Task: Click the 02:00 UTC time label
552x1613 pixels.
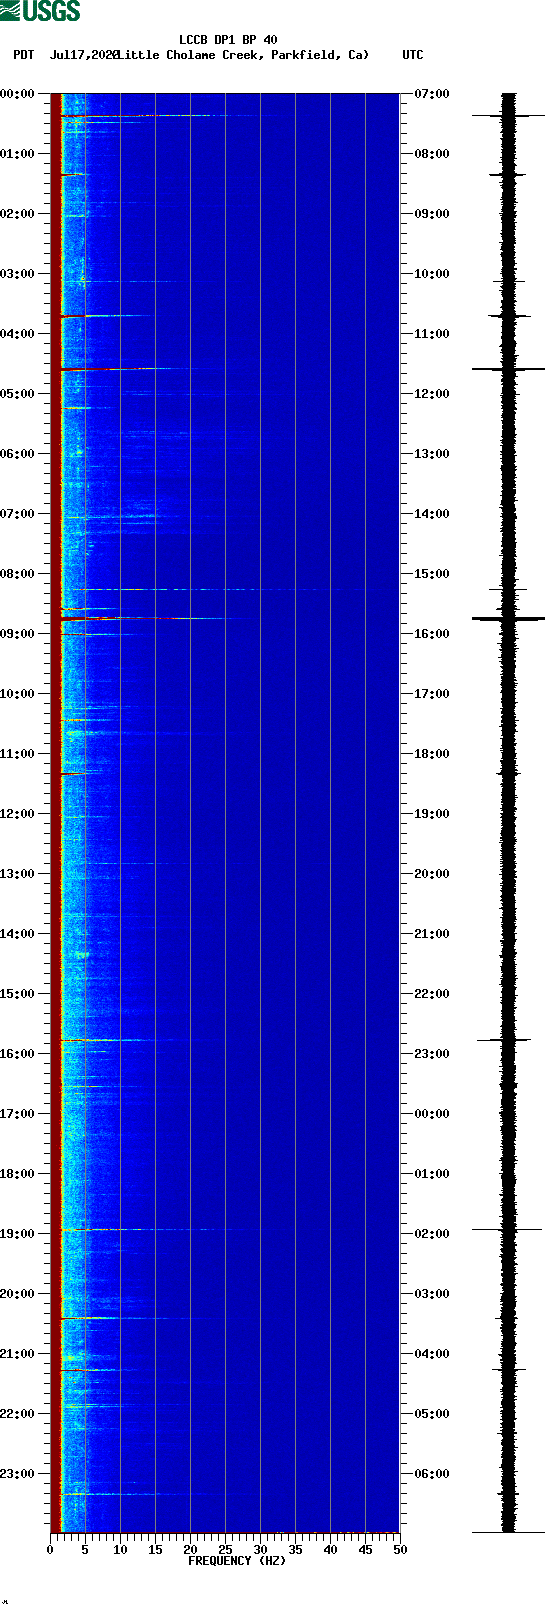Action: click(x=432, y=1234)
